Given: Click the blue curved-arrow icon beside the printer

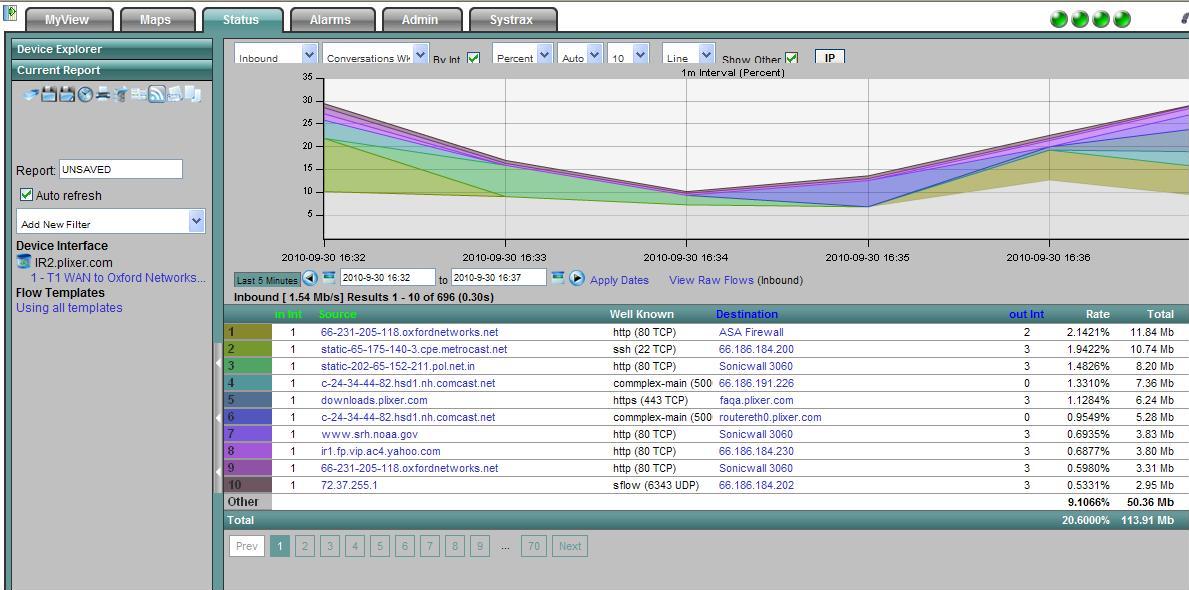Looking at the screenshot, I should 121,94.
